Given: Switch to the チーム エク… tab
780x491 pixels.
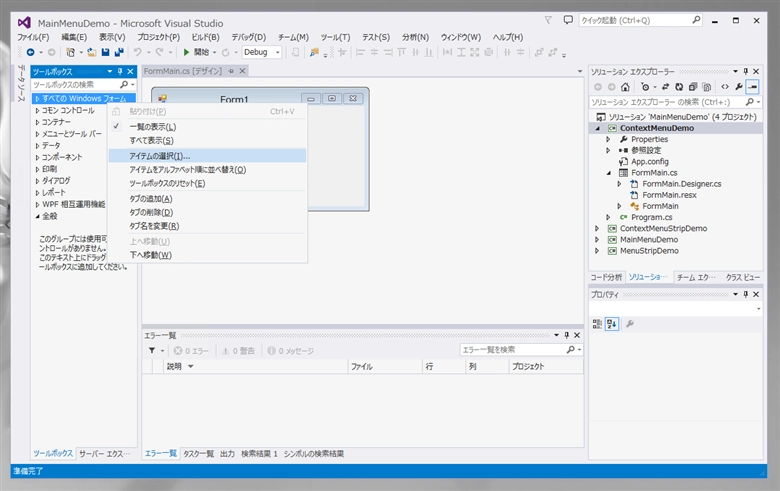Looking at the screenshot, I should coord(696,277).
